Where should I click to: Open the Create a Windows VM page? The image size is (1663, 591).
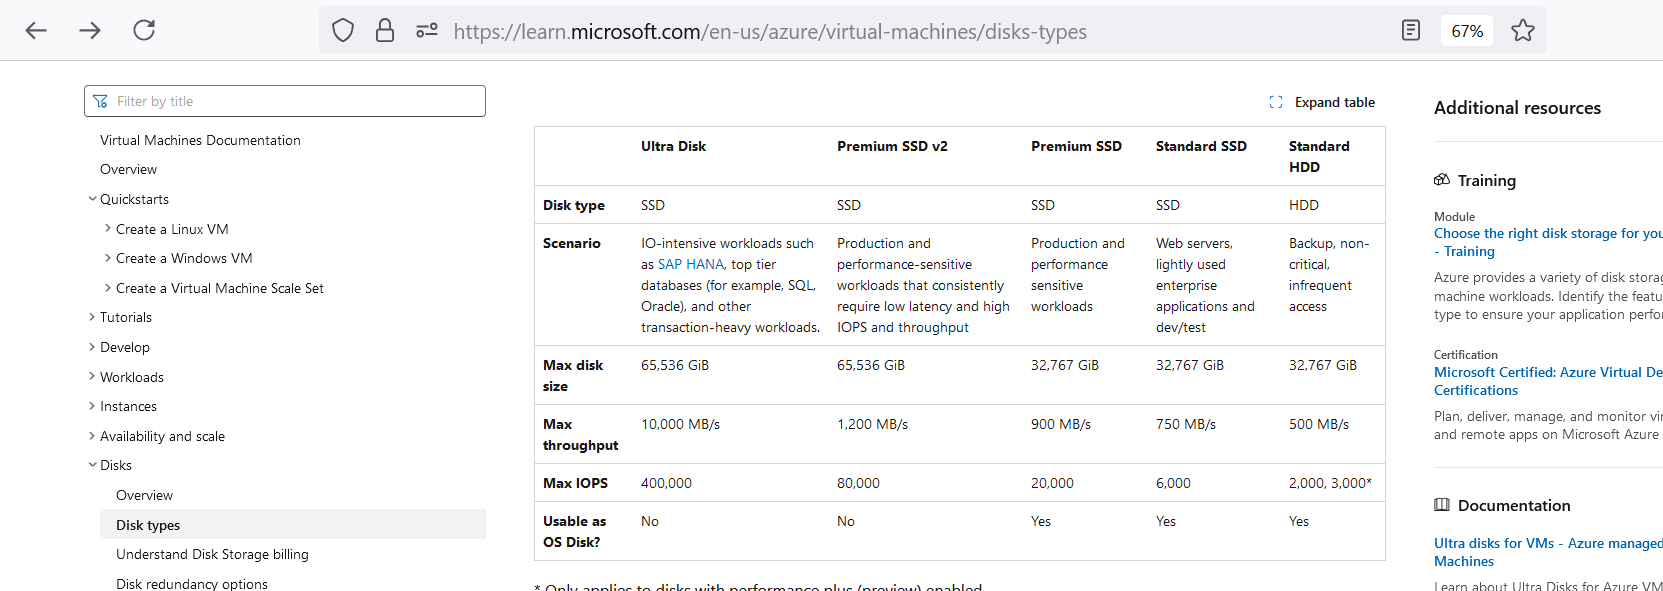[185, 258]
